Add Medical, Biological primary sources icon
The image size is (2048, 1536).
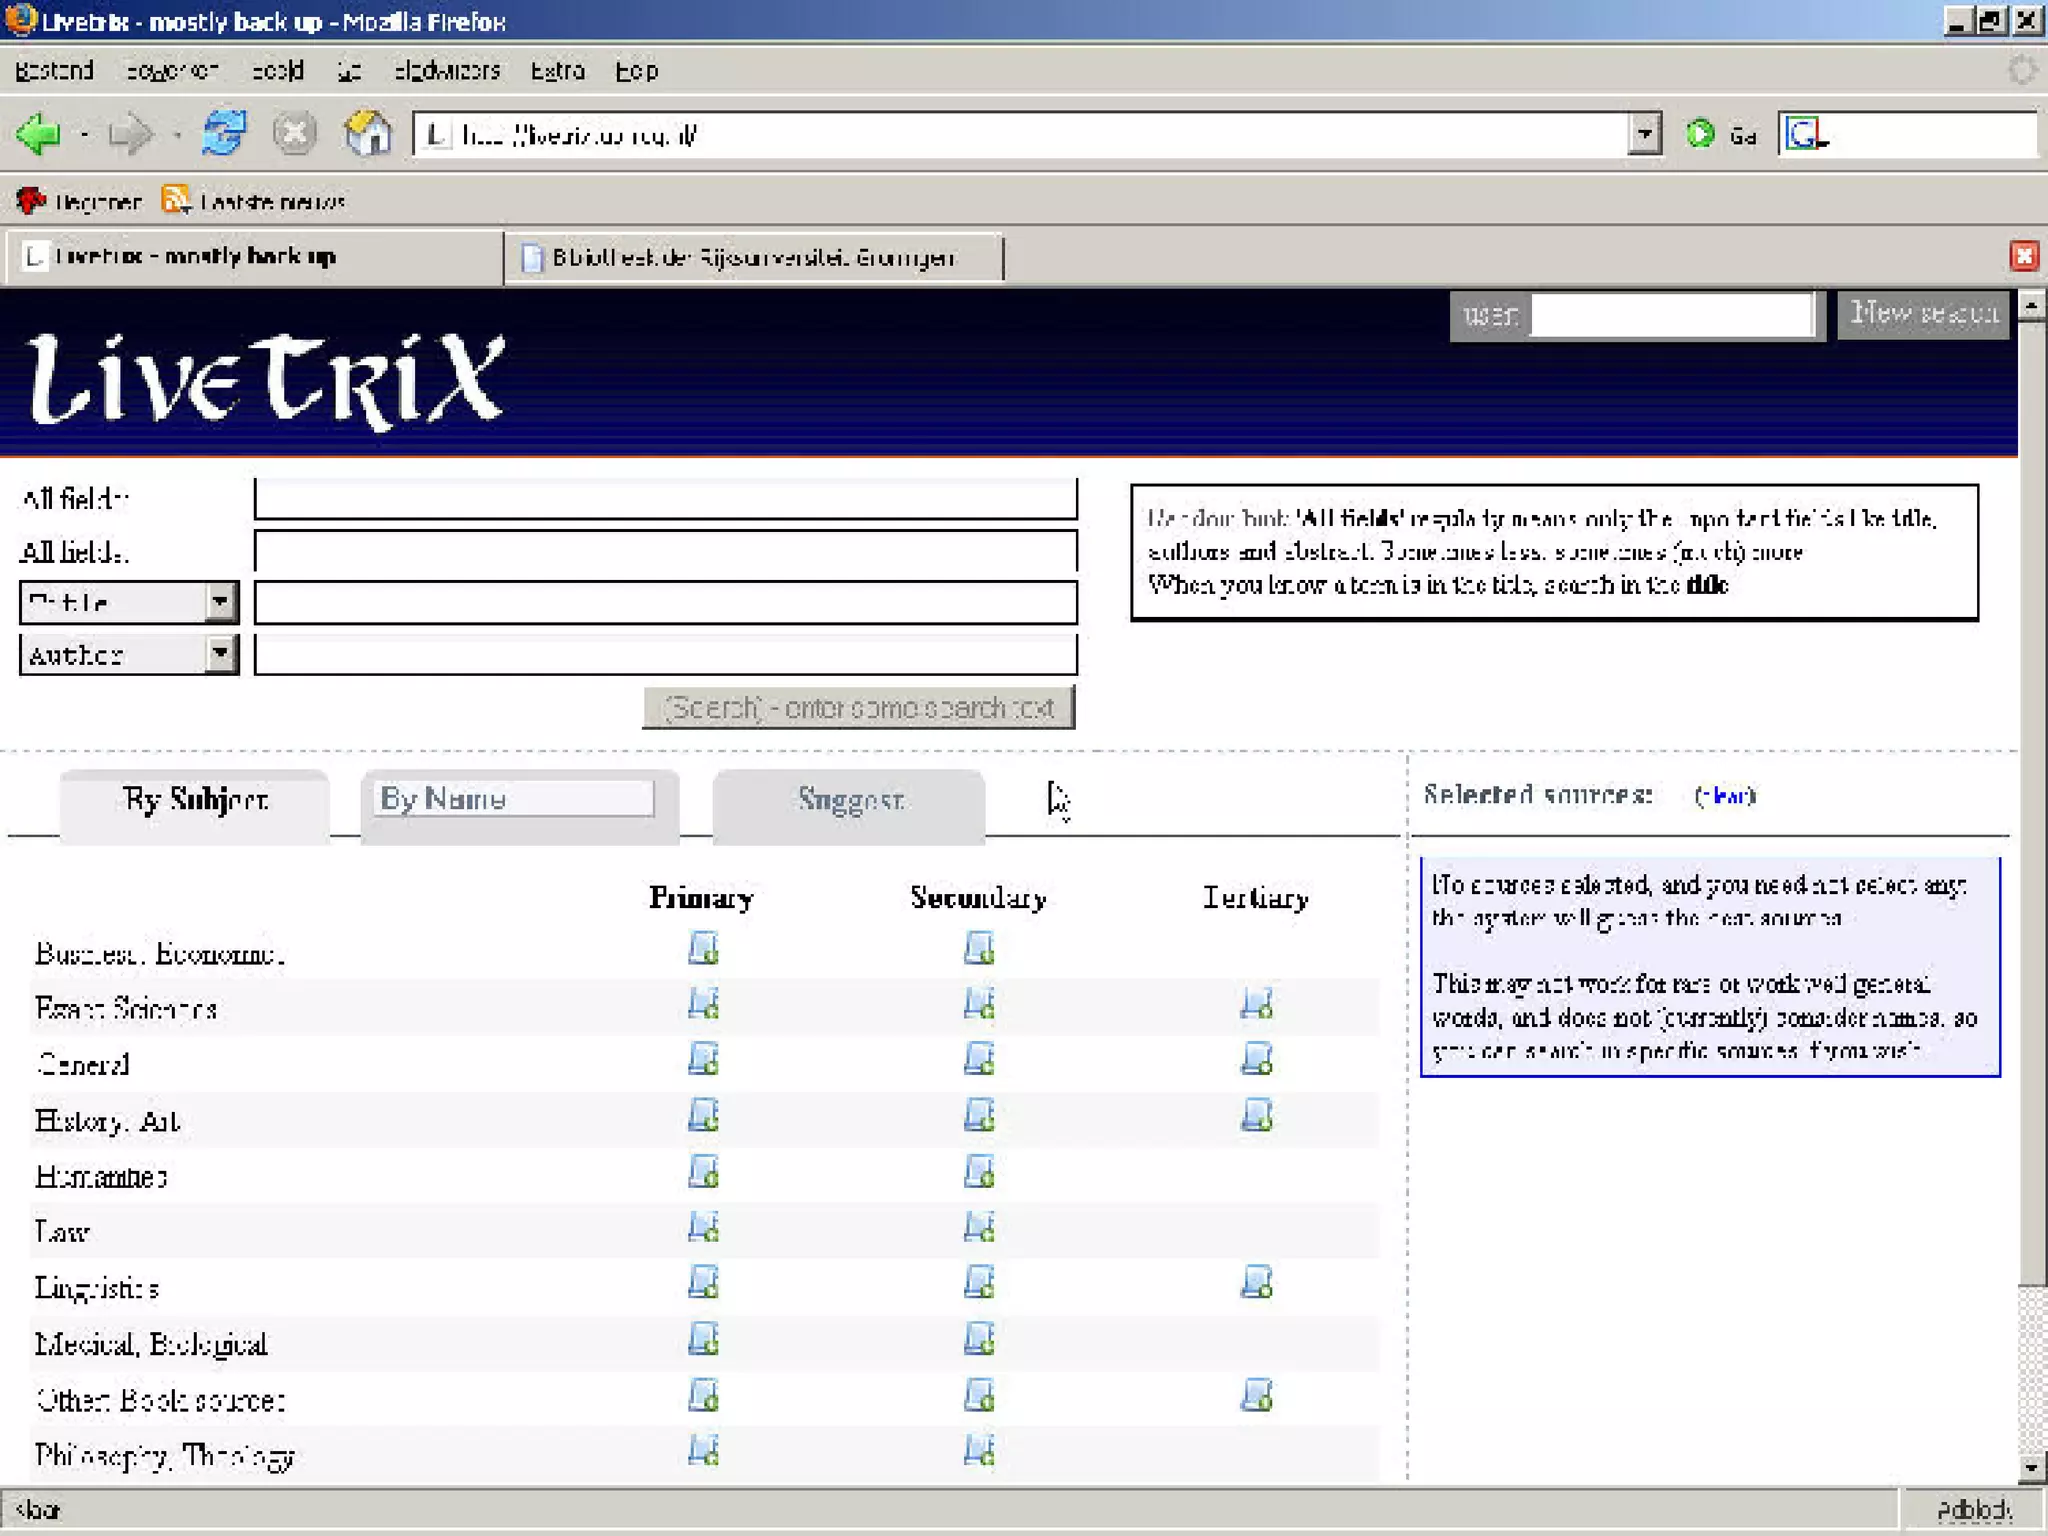pyautogui.click(x=703, y=1339)
